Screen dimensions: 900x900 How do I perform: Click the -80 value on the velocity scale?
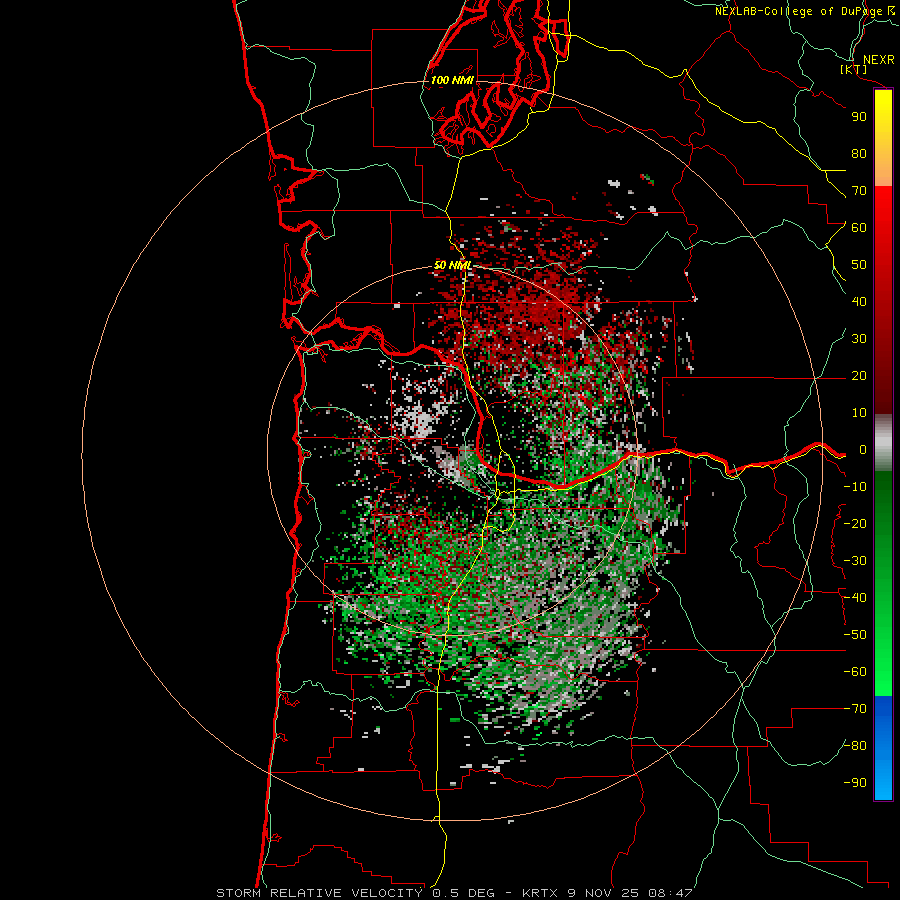pos(855,746)
